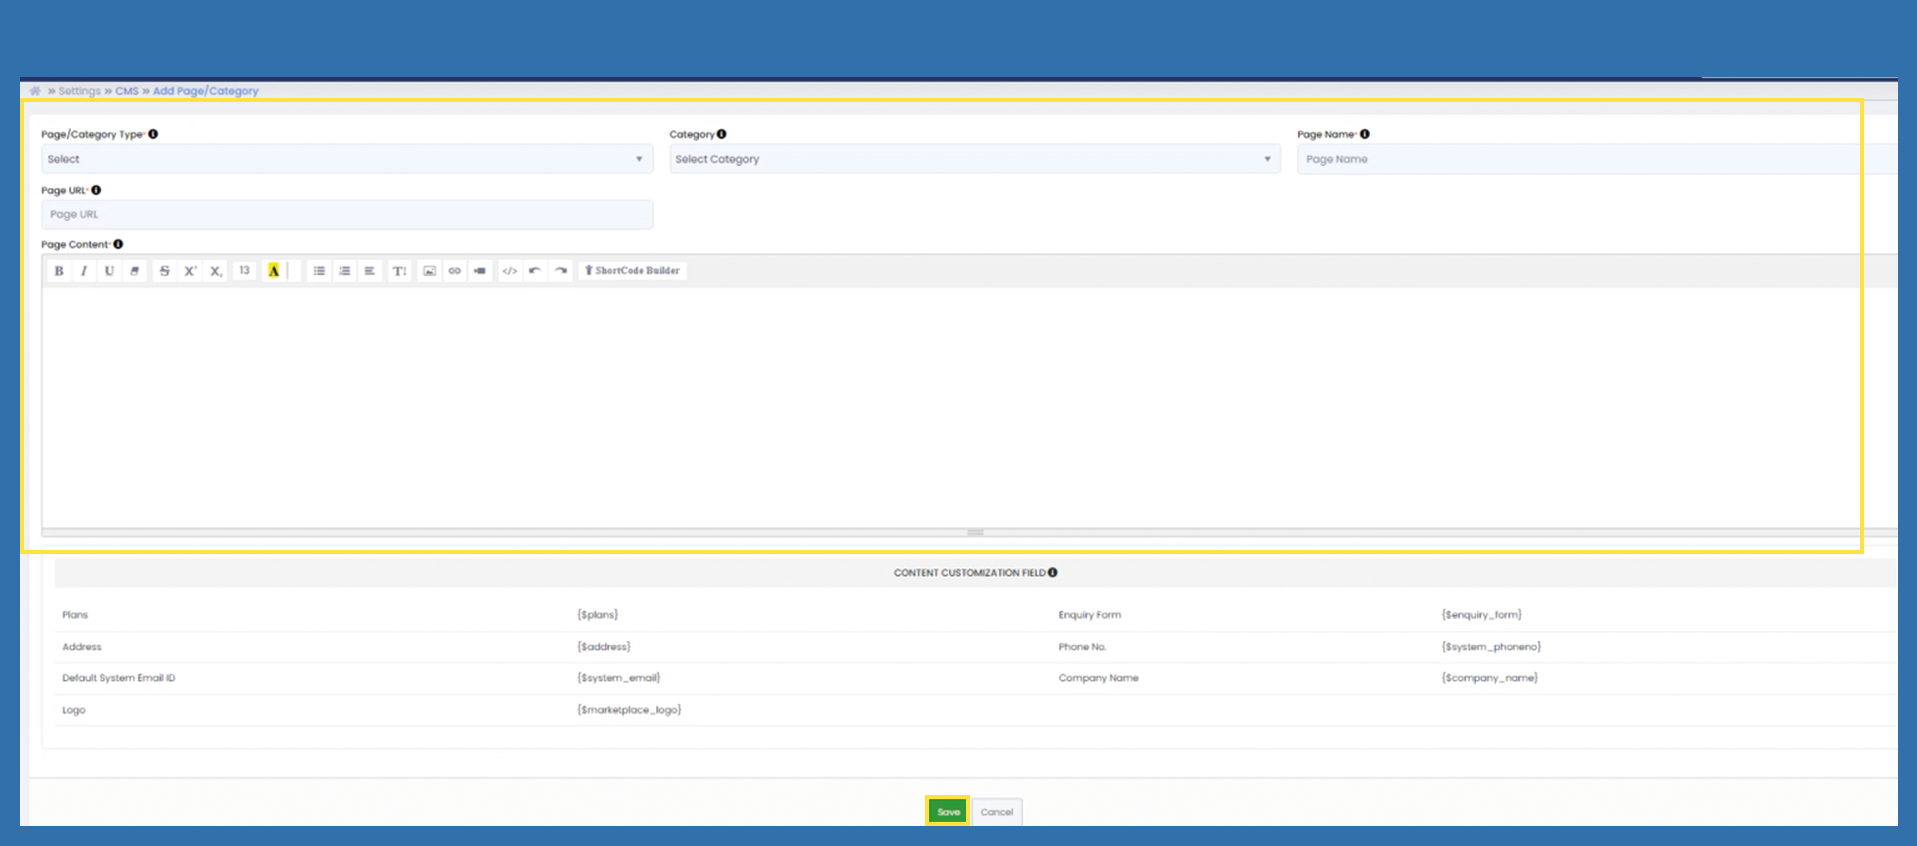The height and width of the screenshot is (846, 1917).
Task: Toggle bold formatting in editor
Action: 59,271
